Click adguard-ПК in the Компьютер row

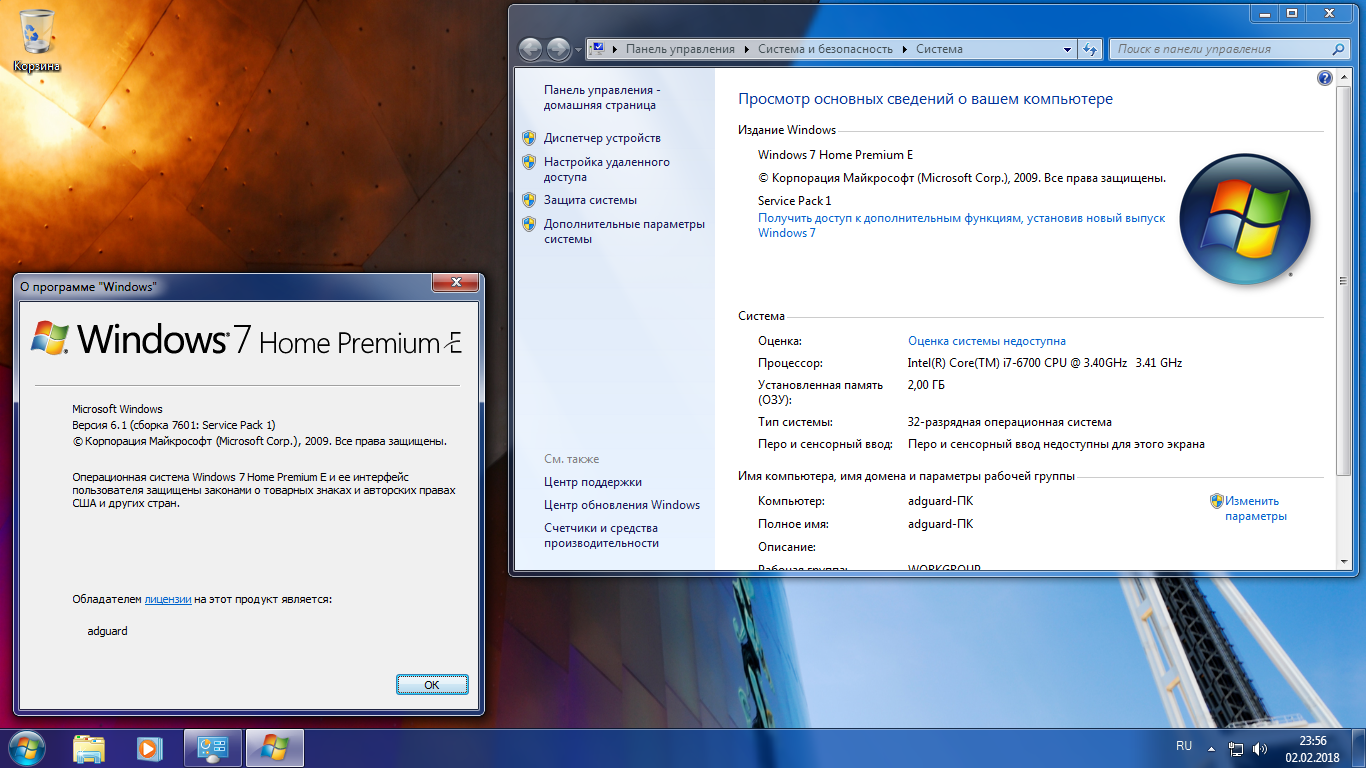pos(940,501)
